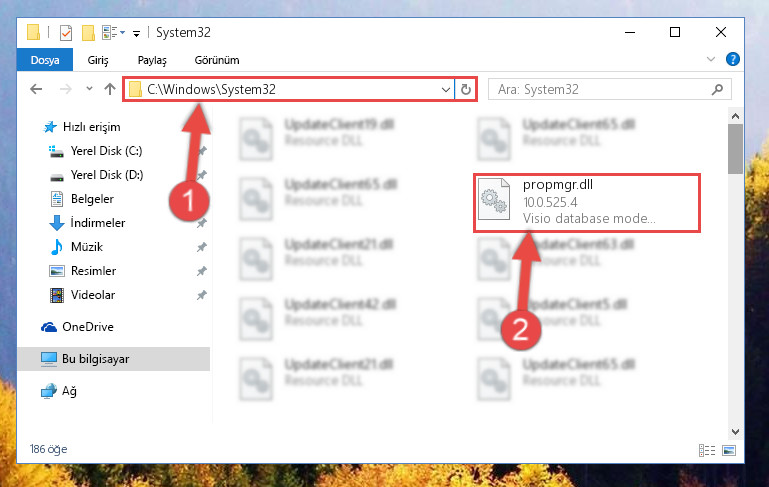
Task: Expand the address bar history dropdown
Action: tap(445, 89)
